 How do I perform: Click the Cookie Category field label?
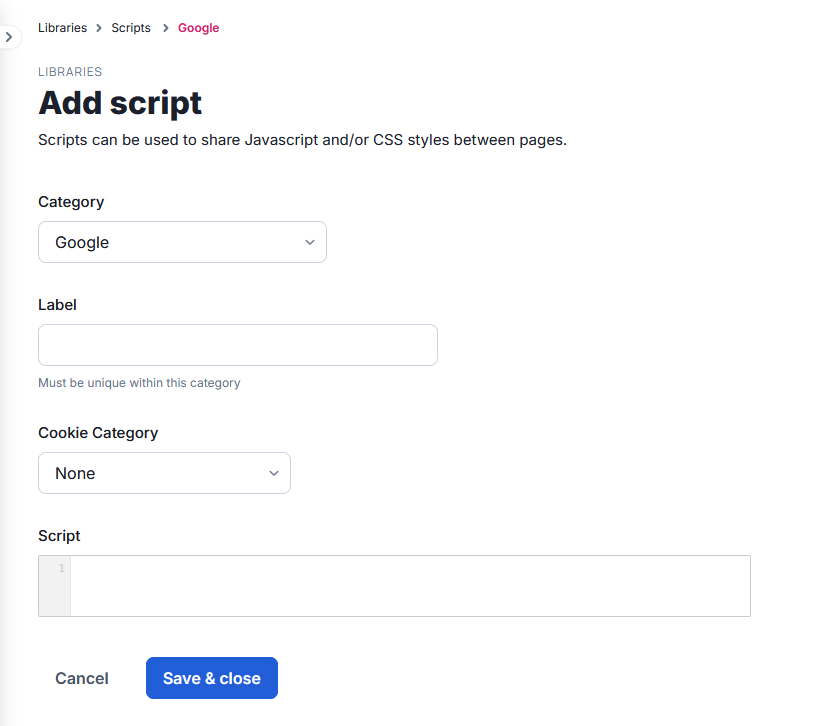pyautogui.click(x=98, y=433)
